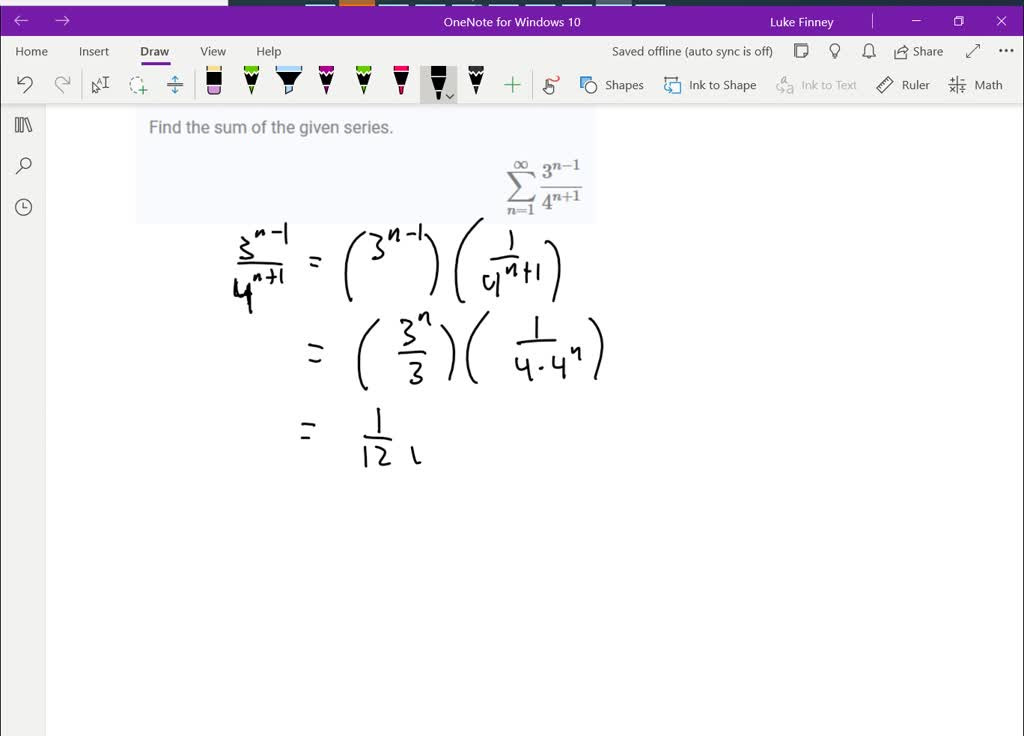The height and width of the screenshot is (736, 1024).
Task: Select the Eraser tool
Action: tap(213, 84)
